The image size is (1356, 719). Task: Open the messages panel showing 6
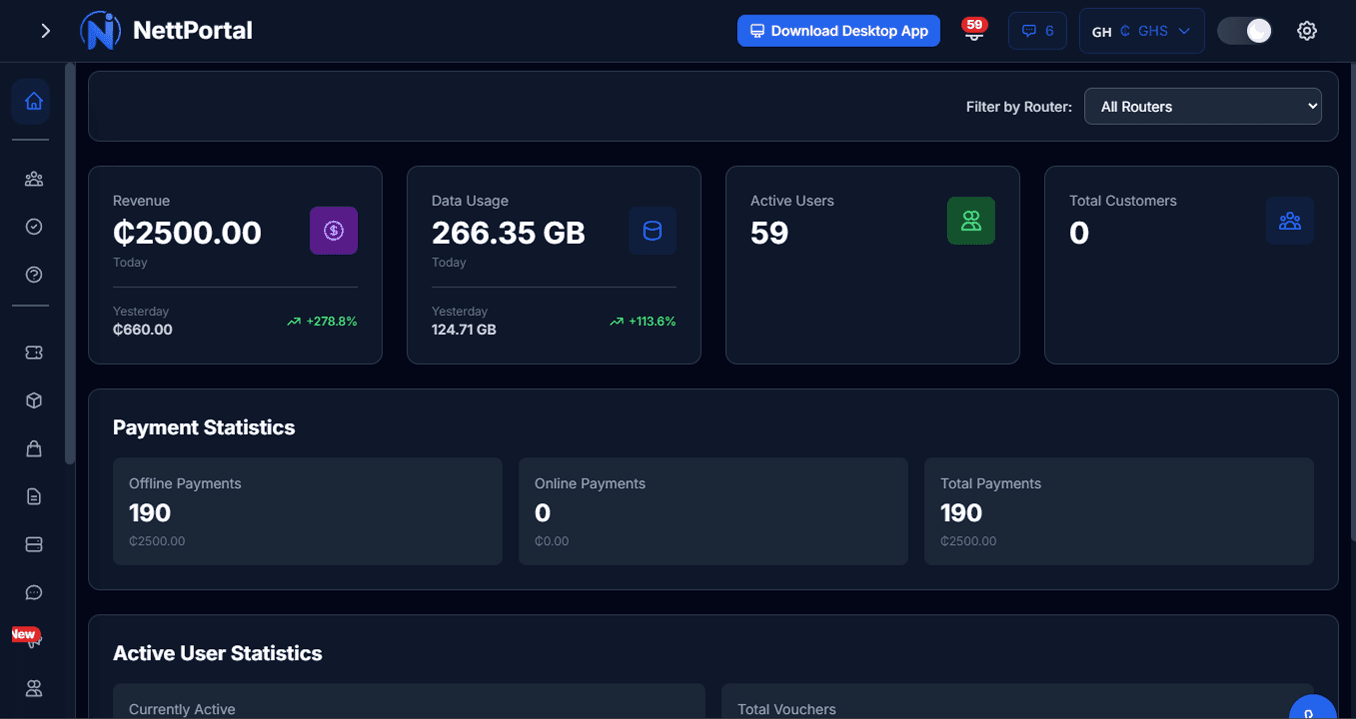point(1037,30)
